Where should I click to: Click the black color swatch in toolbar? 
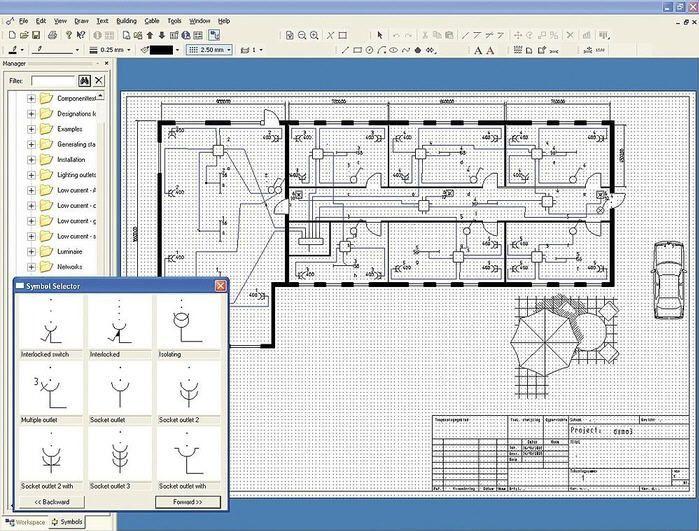tap(162, 50)
